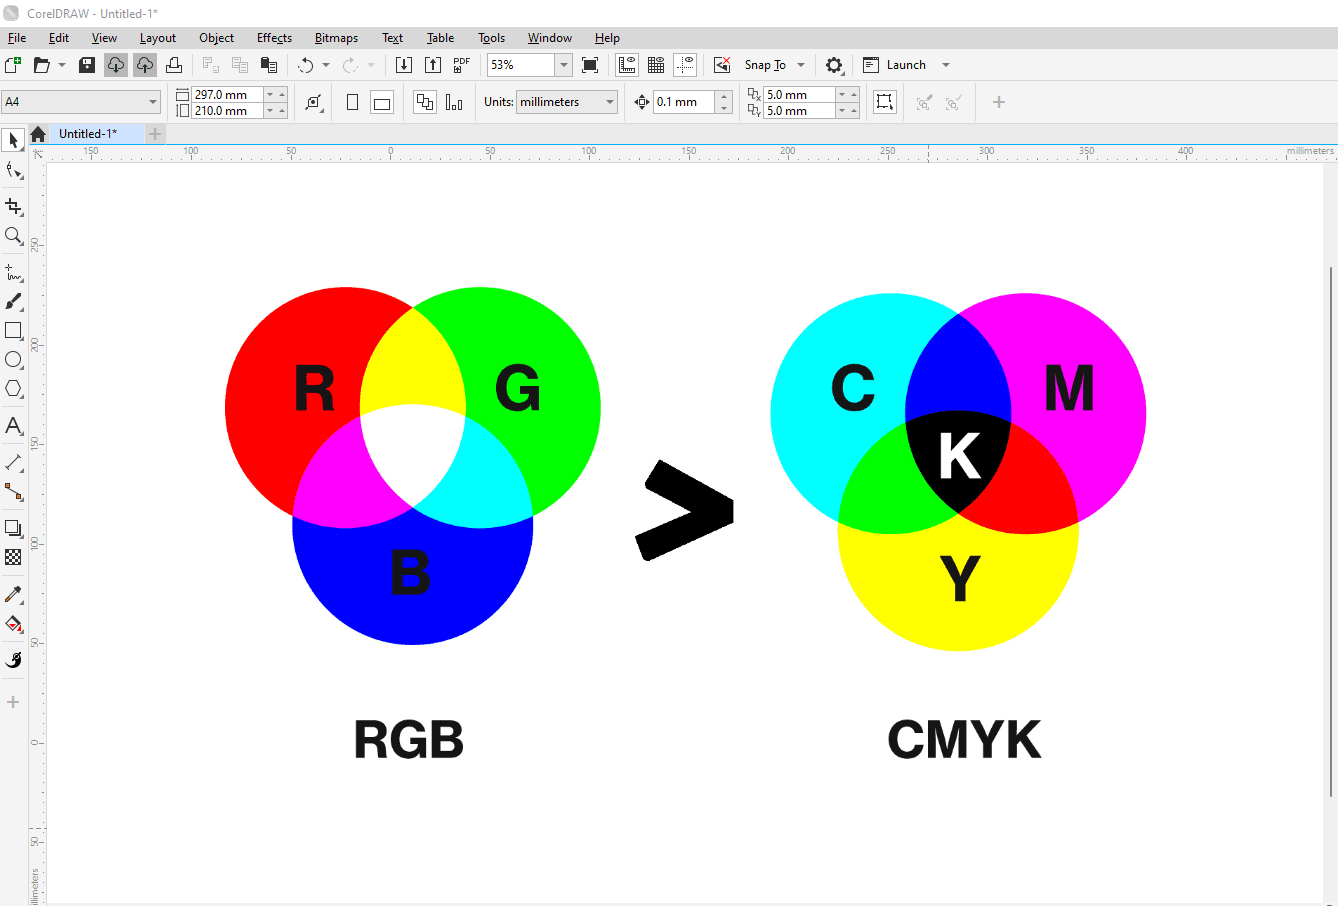Activate the Shape tool

pos(13,170)
